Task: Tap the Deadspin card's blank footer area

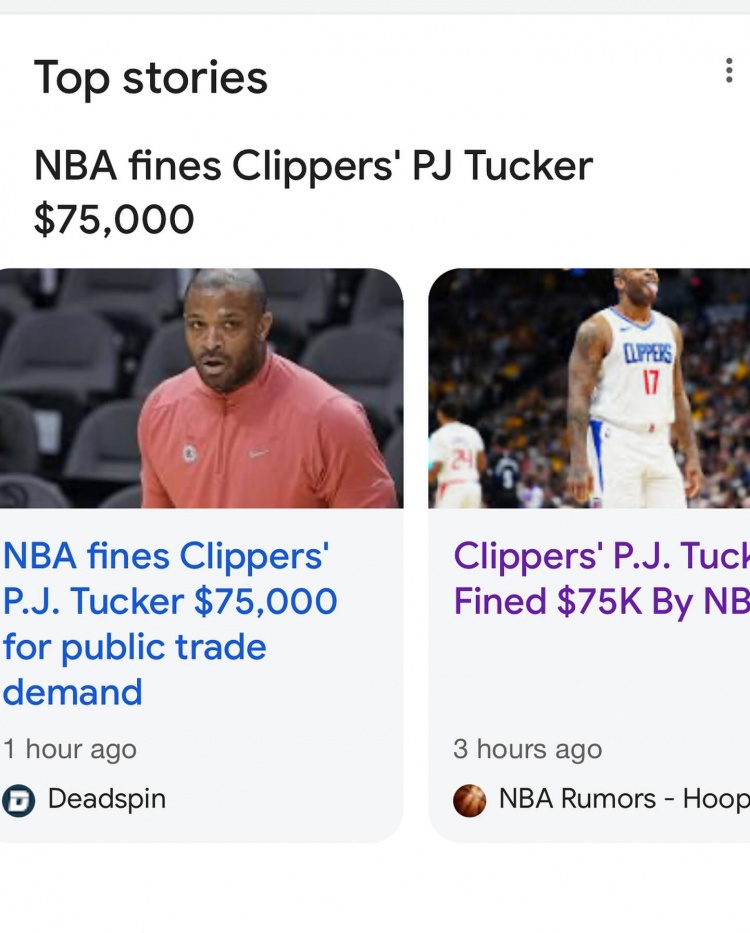Action: point(201,830)
